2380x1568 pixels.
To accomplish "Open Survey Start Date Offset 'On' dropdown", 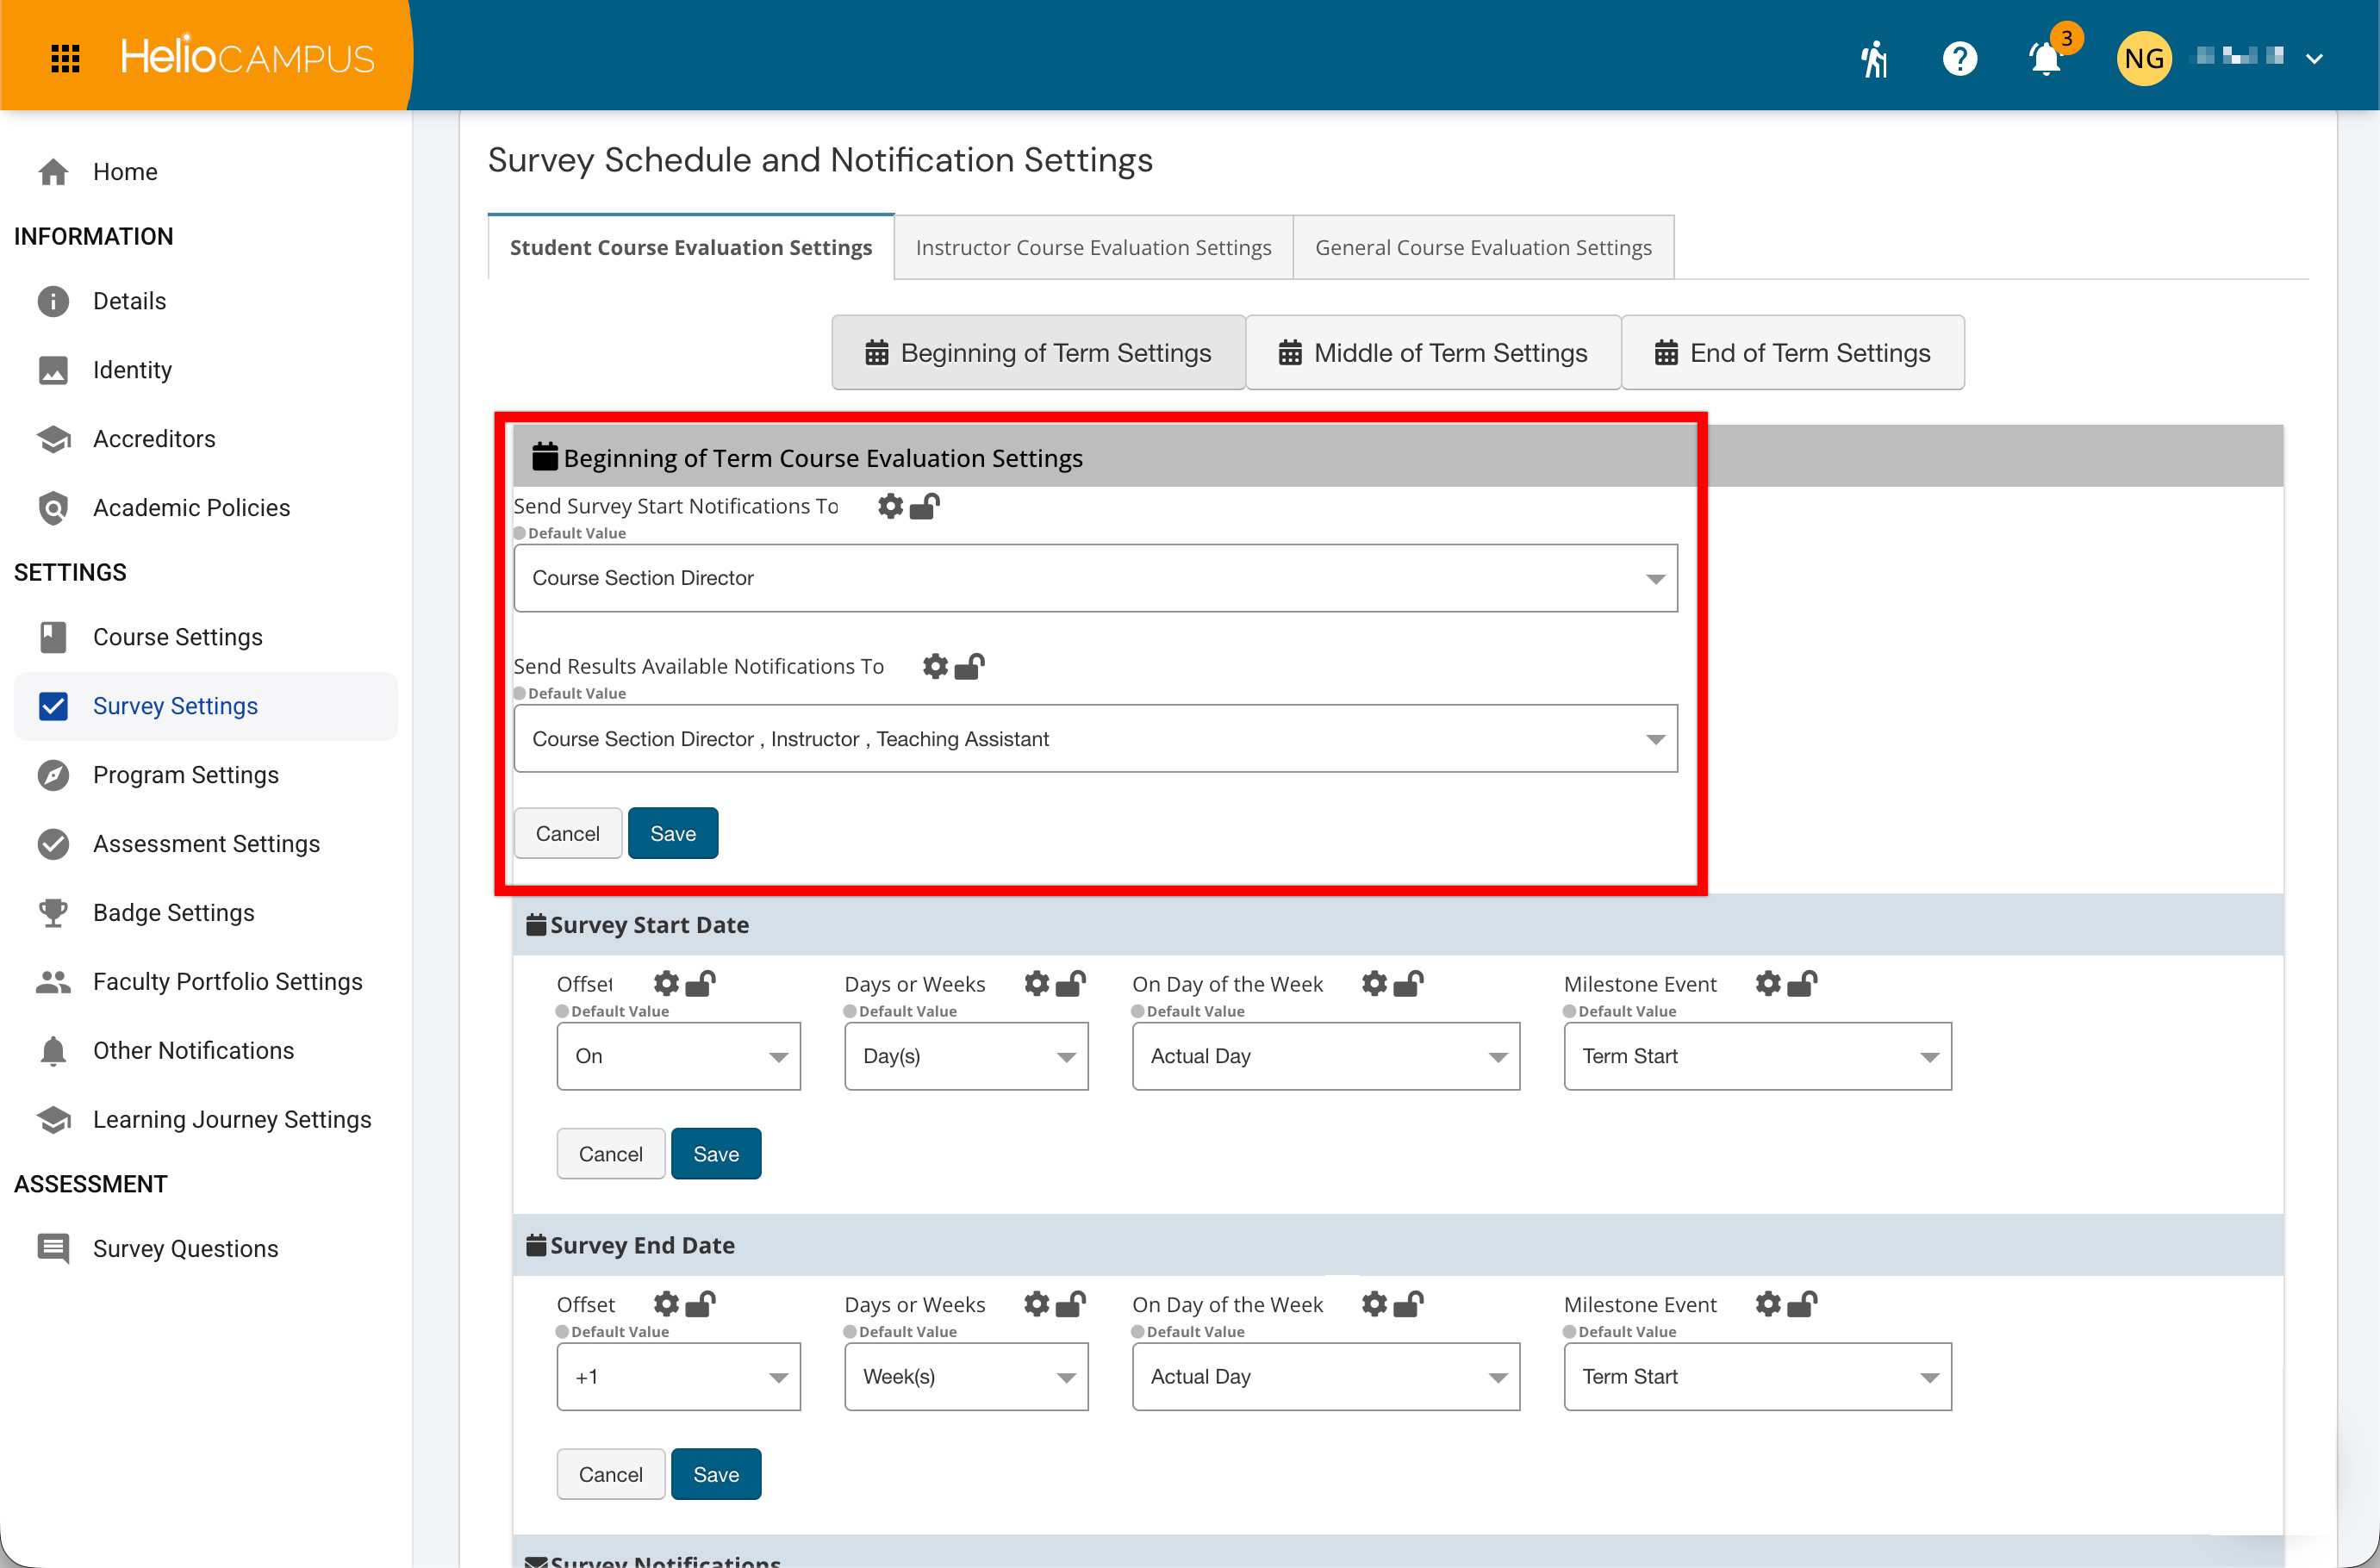I will click(678, 1056).
